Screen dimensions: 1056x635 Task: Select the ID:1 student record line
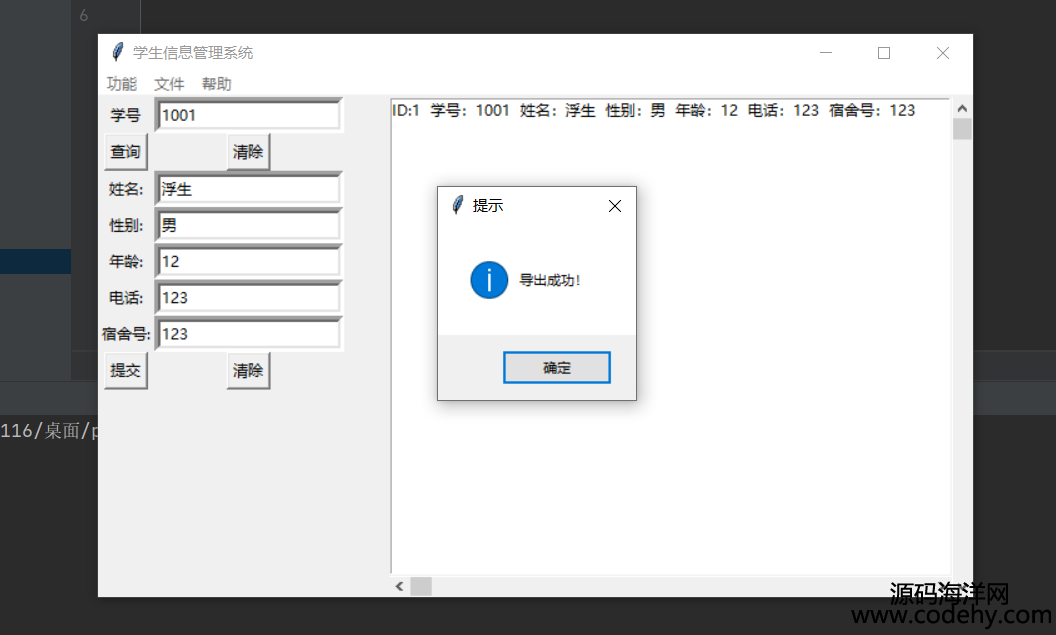point(653,110)
